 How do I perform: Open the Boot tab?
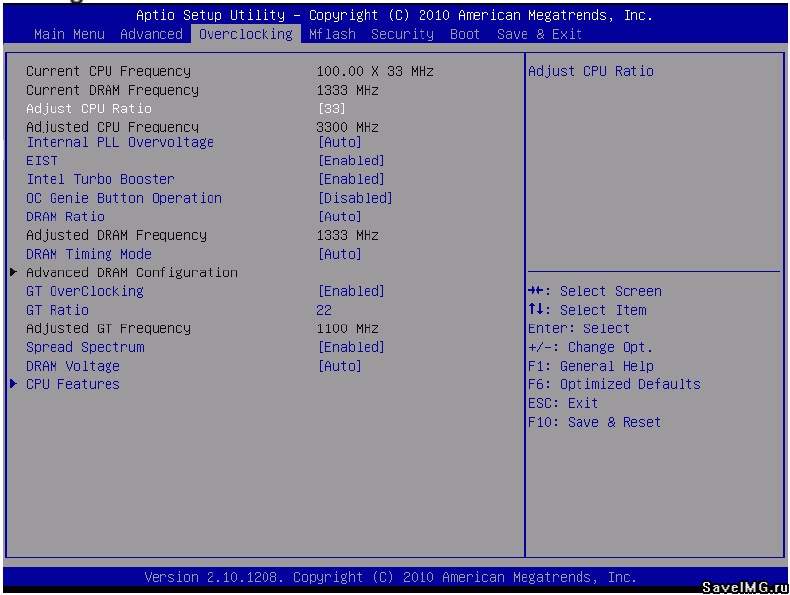coord(465,34)
